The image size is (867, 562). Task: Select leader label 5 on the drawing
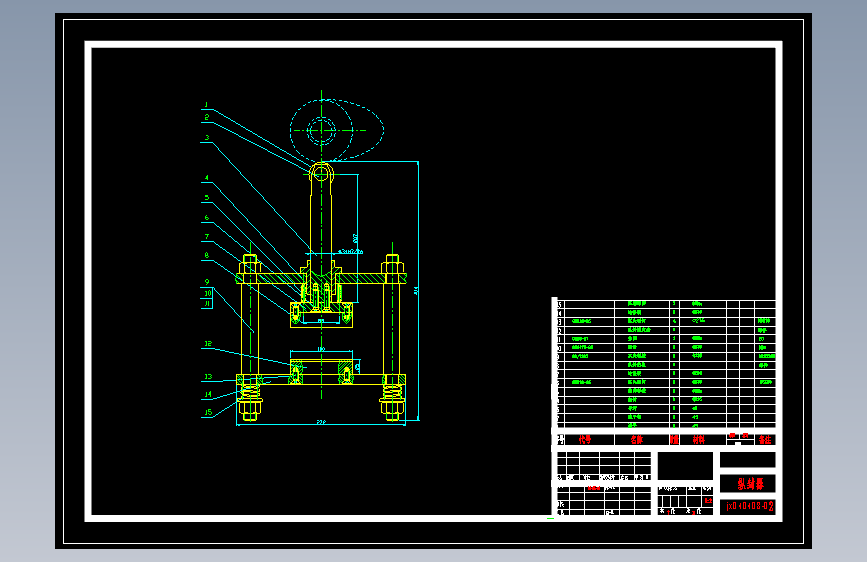pos(207,197)
